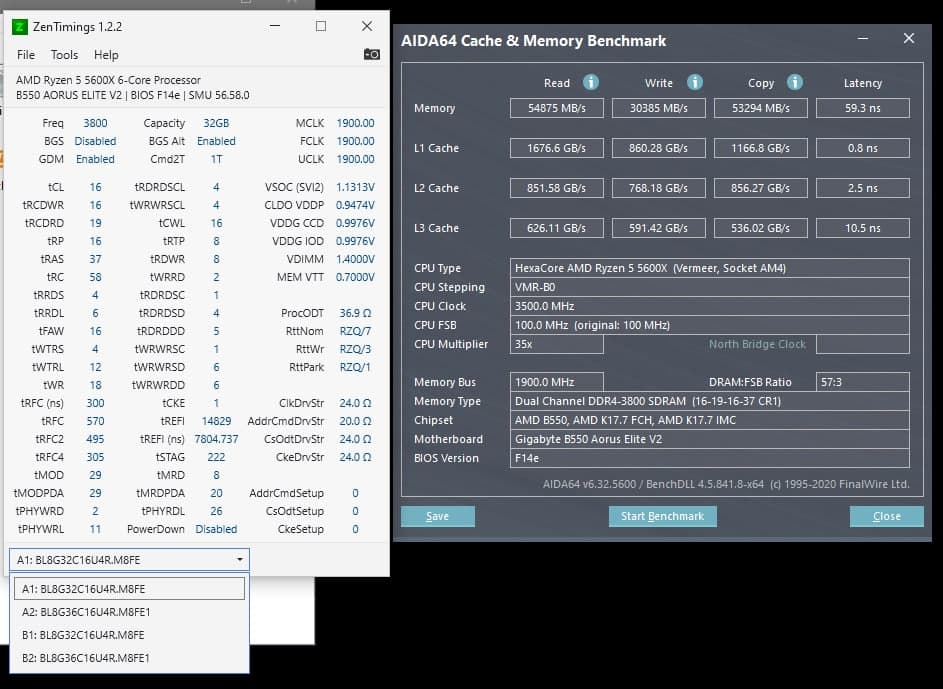Screen dimensions: 943x689
Task: Click the tRFC value 570
Action: point(95,421)
